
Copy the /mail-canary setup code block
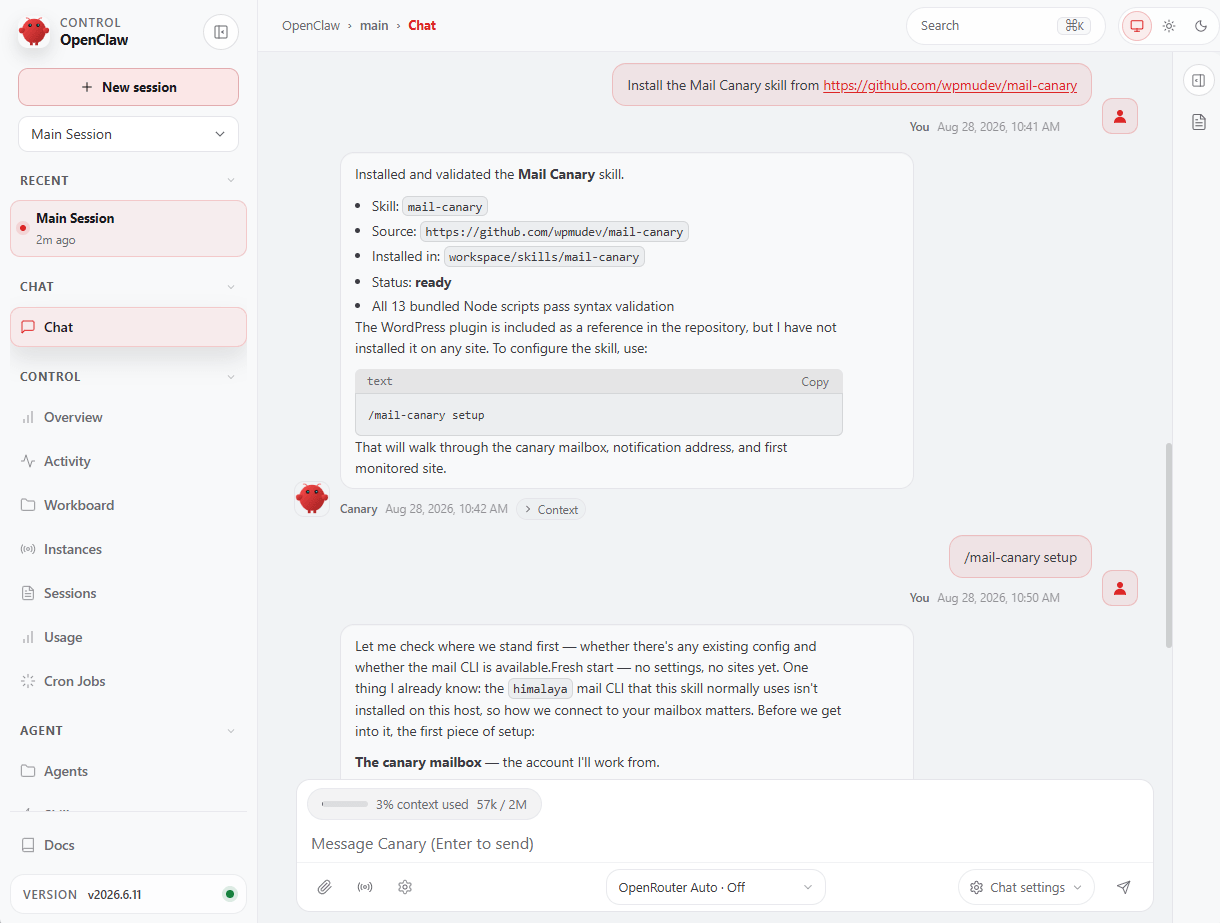(x=814, y=382)
